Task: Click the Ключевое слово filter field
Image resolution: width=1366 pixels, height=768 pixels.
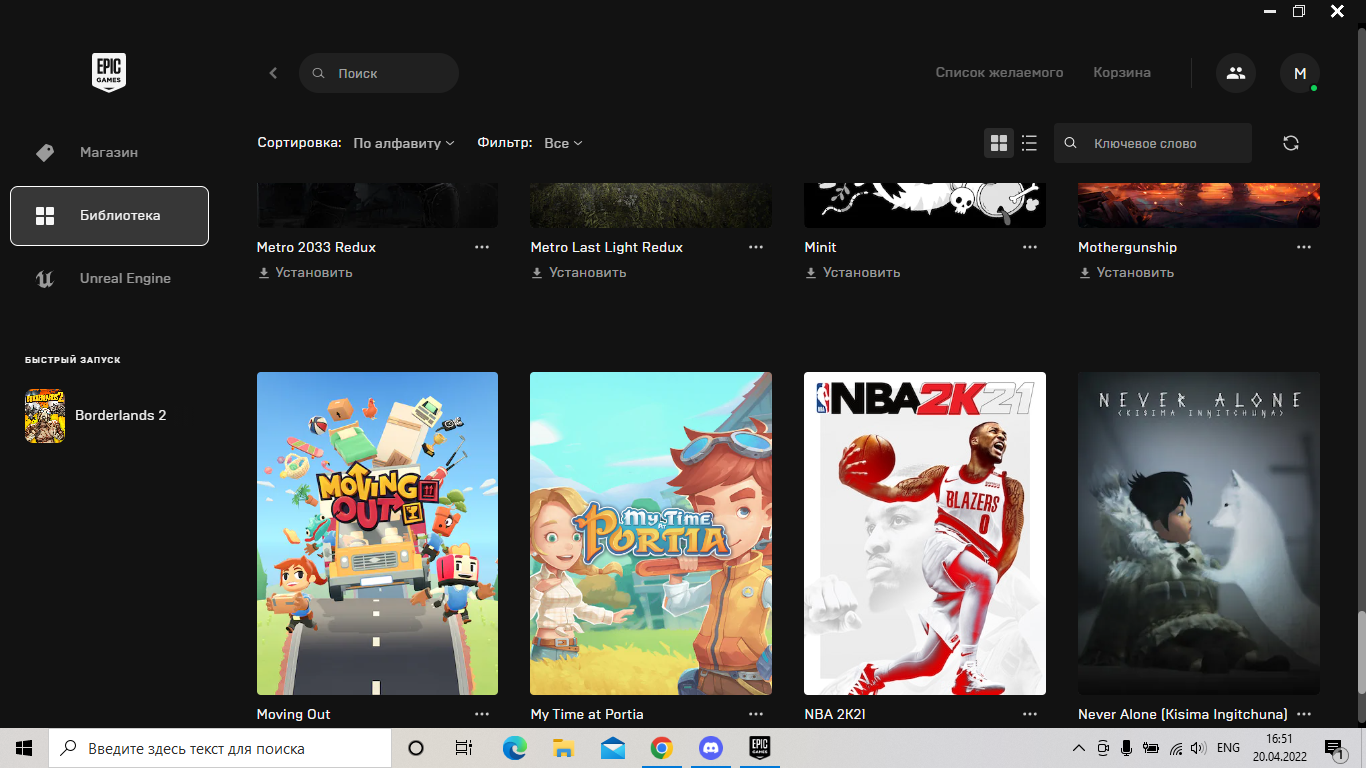Action: [x=1153, y=143]
